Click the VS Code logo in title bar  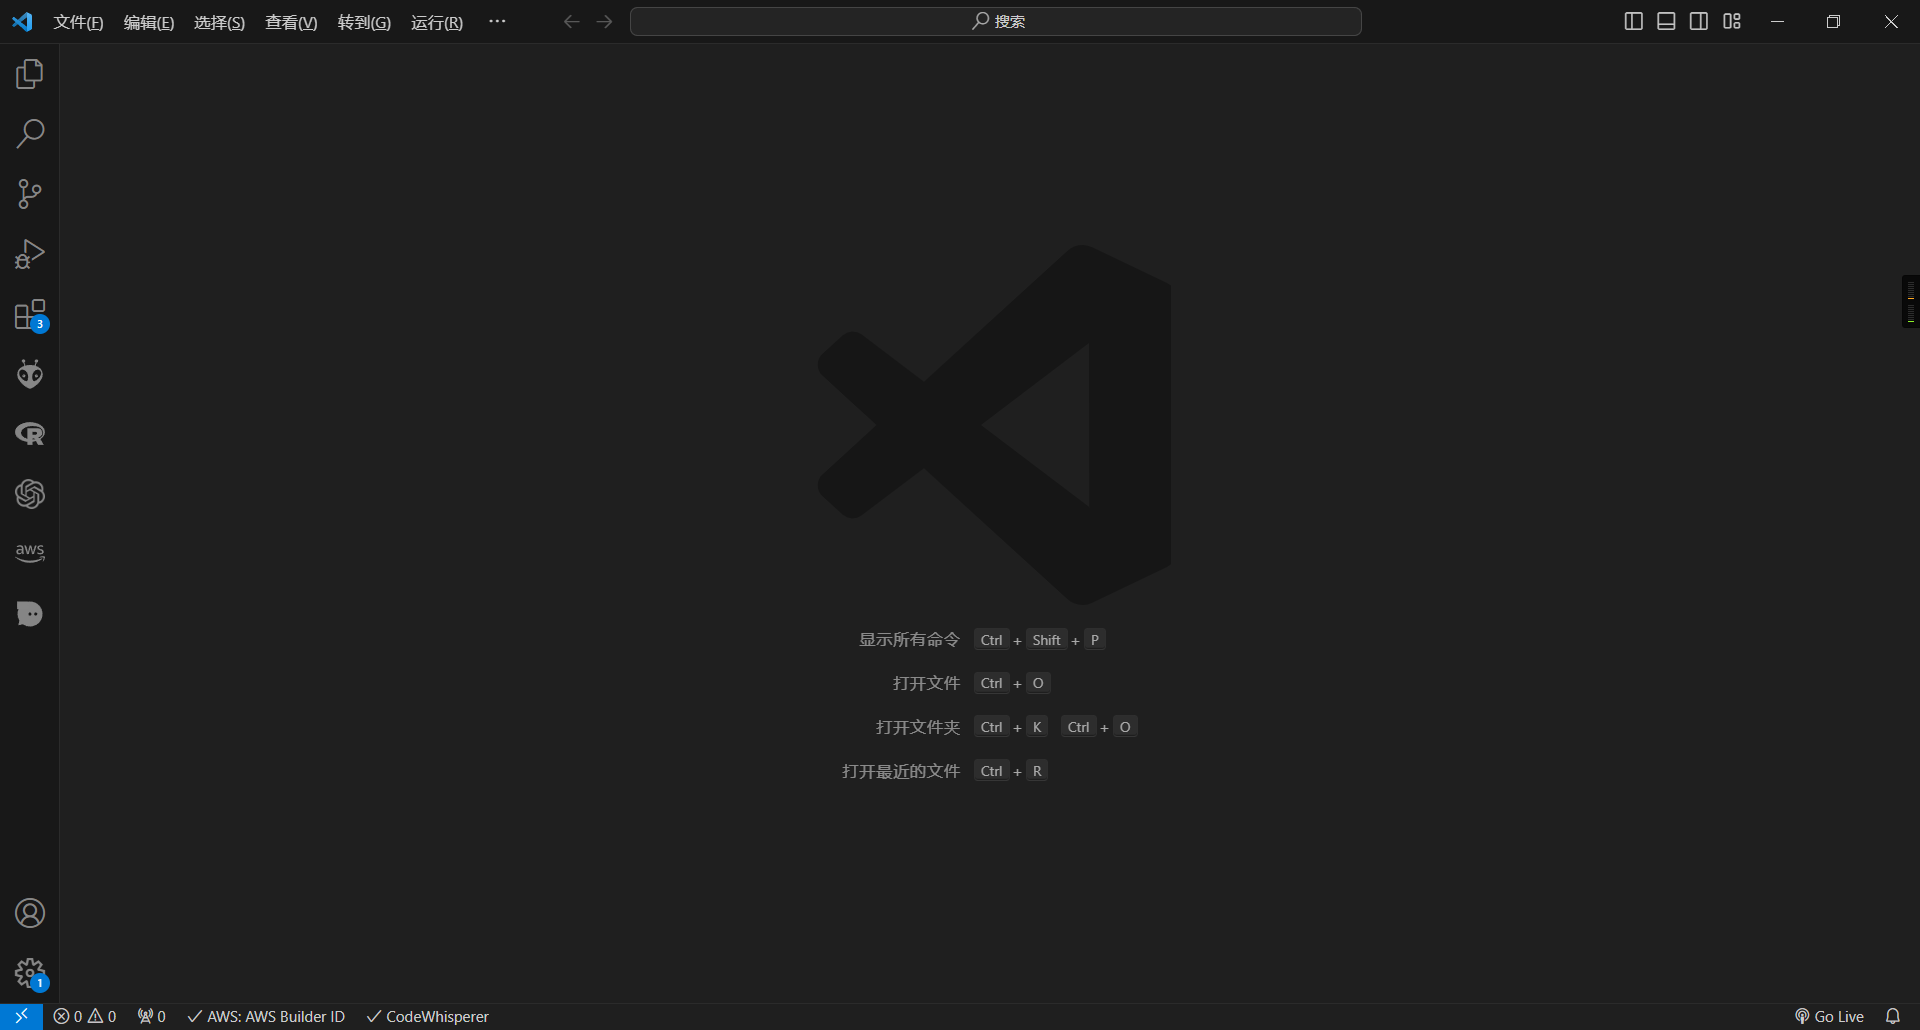pos(22,22)
